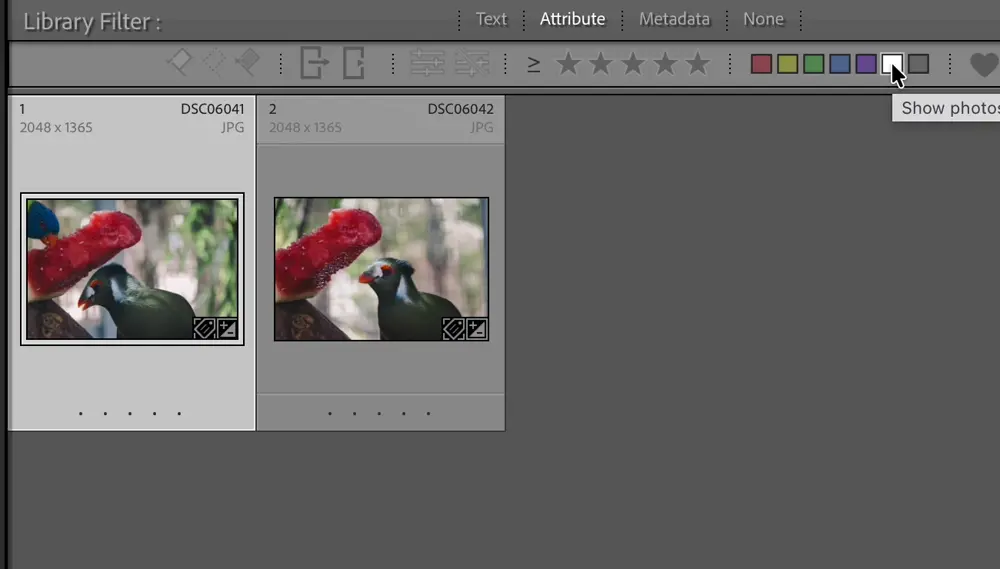Set rating filter to five stars

pyautogui.click(x=698, y=63)
